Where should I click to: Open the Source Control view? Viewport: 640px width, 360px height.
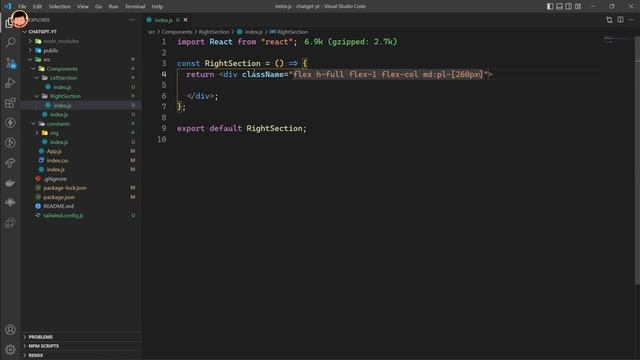coord(11,62)
